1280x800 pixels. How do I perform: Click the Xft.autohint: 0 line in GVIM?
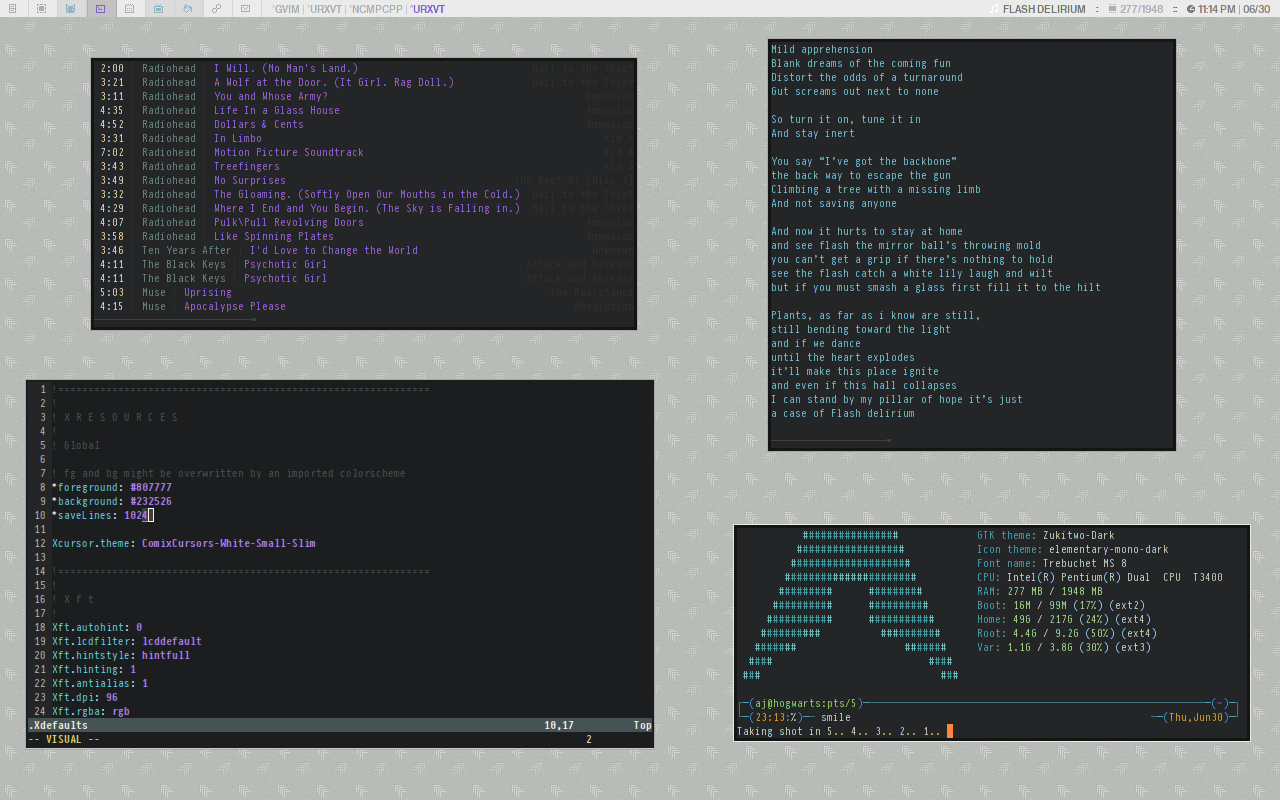97,627
